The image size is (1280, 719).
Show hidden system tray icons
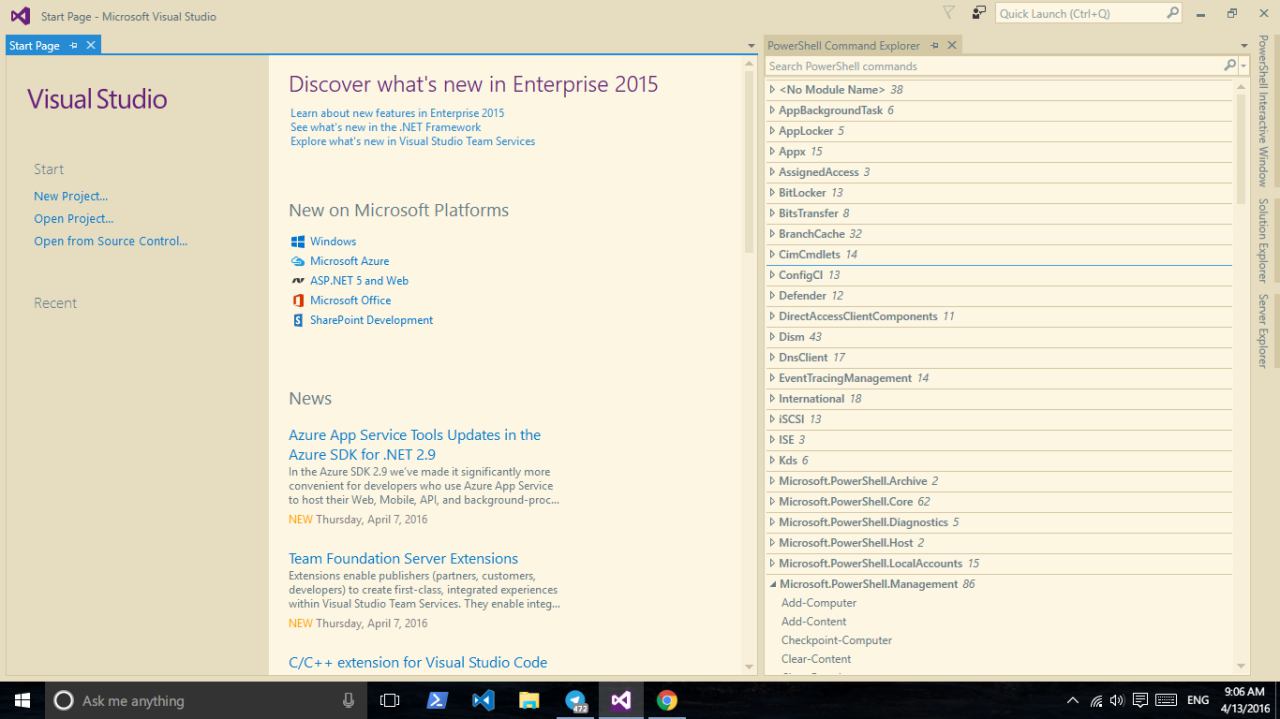pyautogui.click(x=1073, y=700)
